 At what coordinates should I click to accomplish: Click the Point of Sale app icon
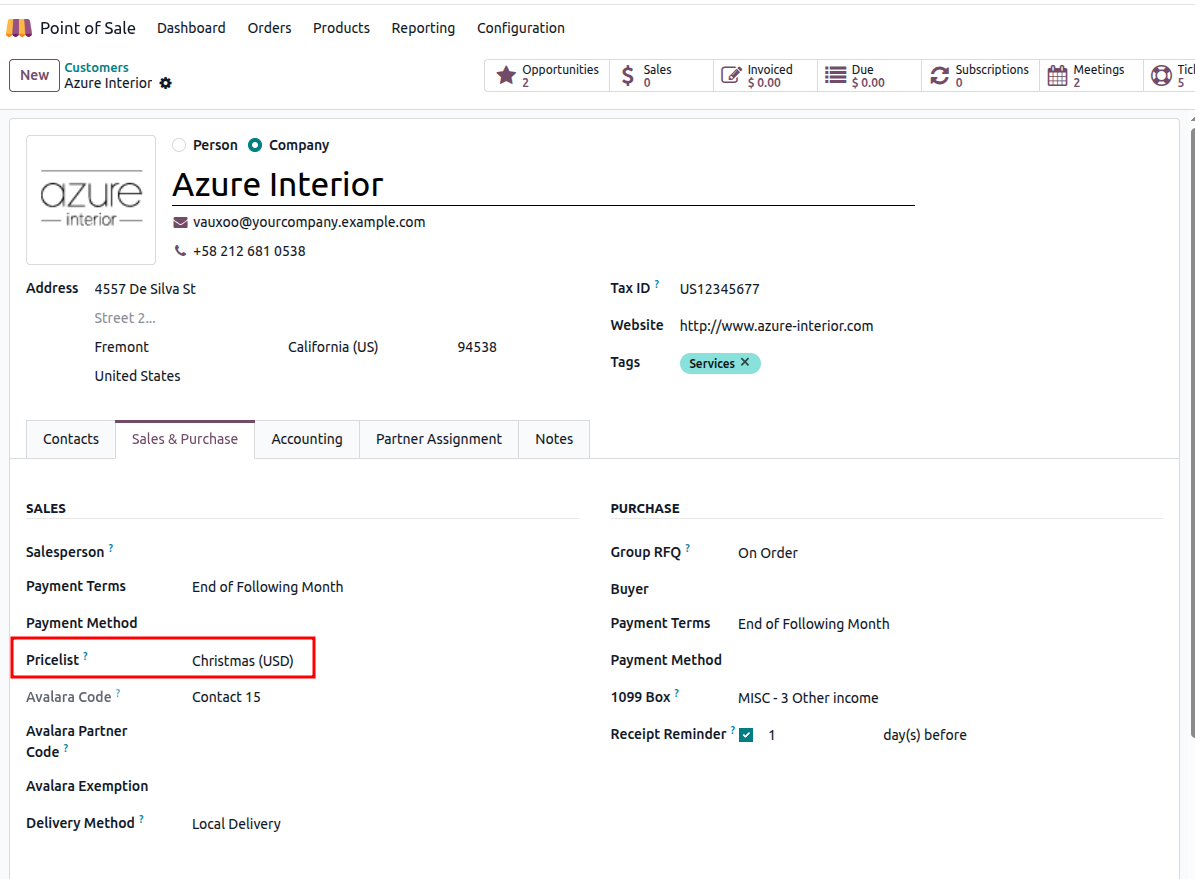pyautogui.click(x=19, y=28)
